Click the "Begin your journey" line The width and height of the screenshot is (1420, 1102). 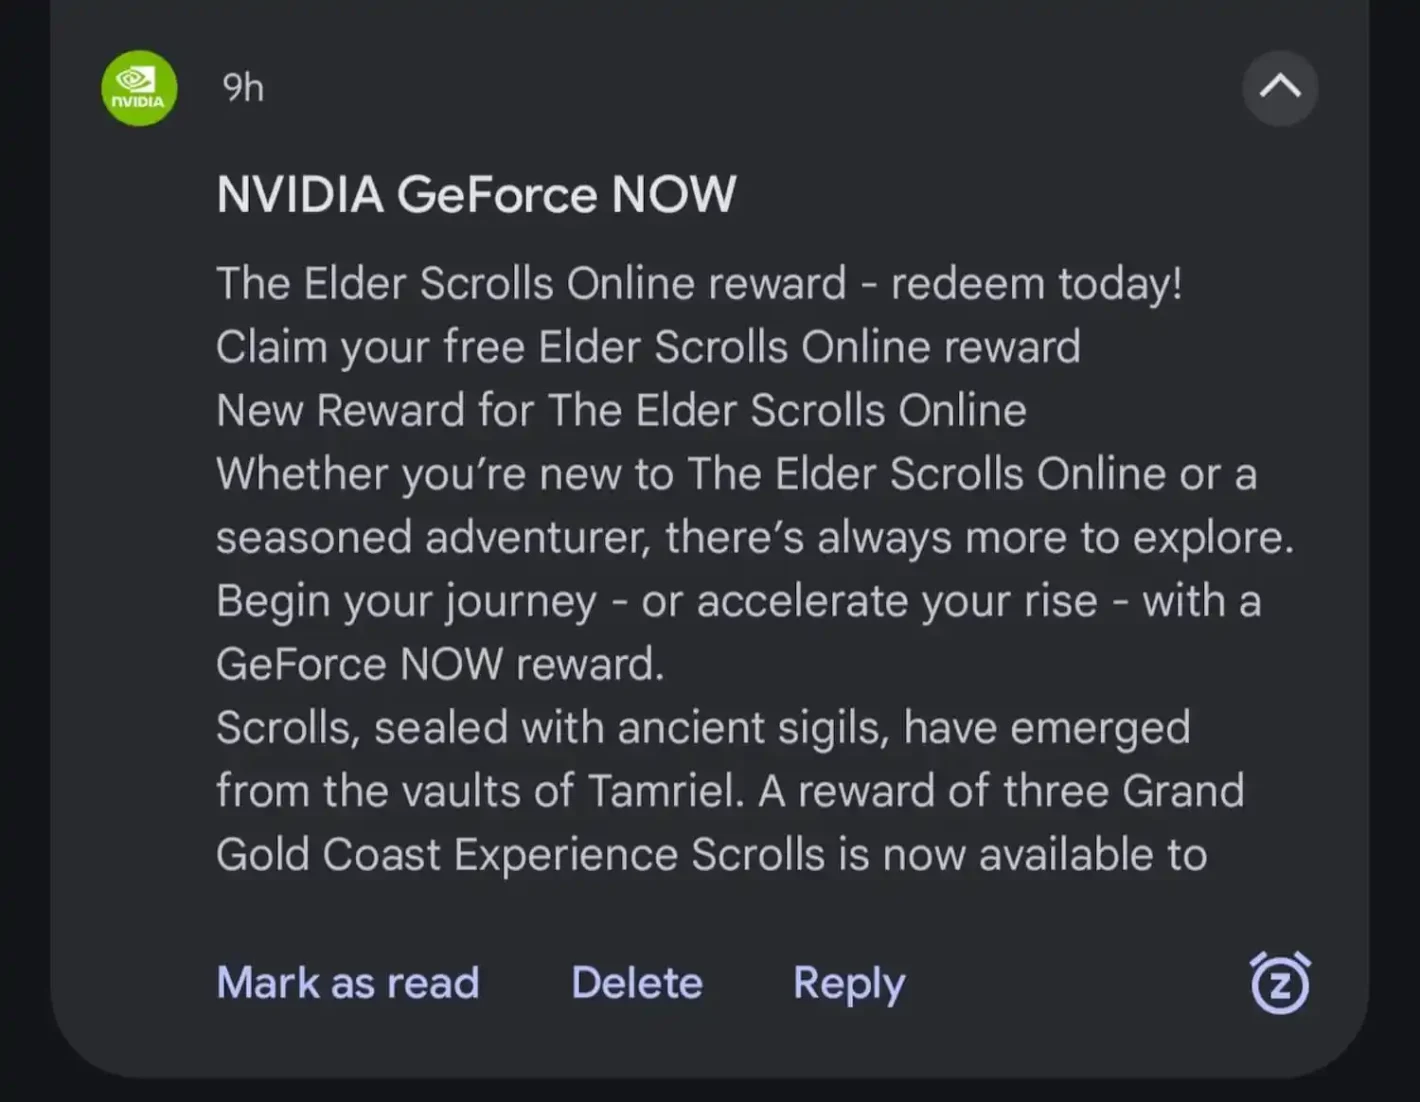point(738,601)
